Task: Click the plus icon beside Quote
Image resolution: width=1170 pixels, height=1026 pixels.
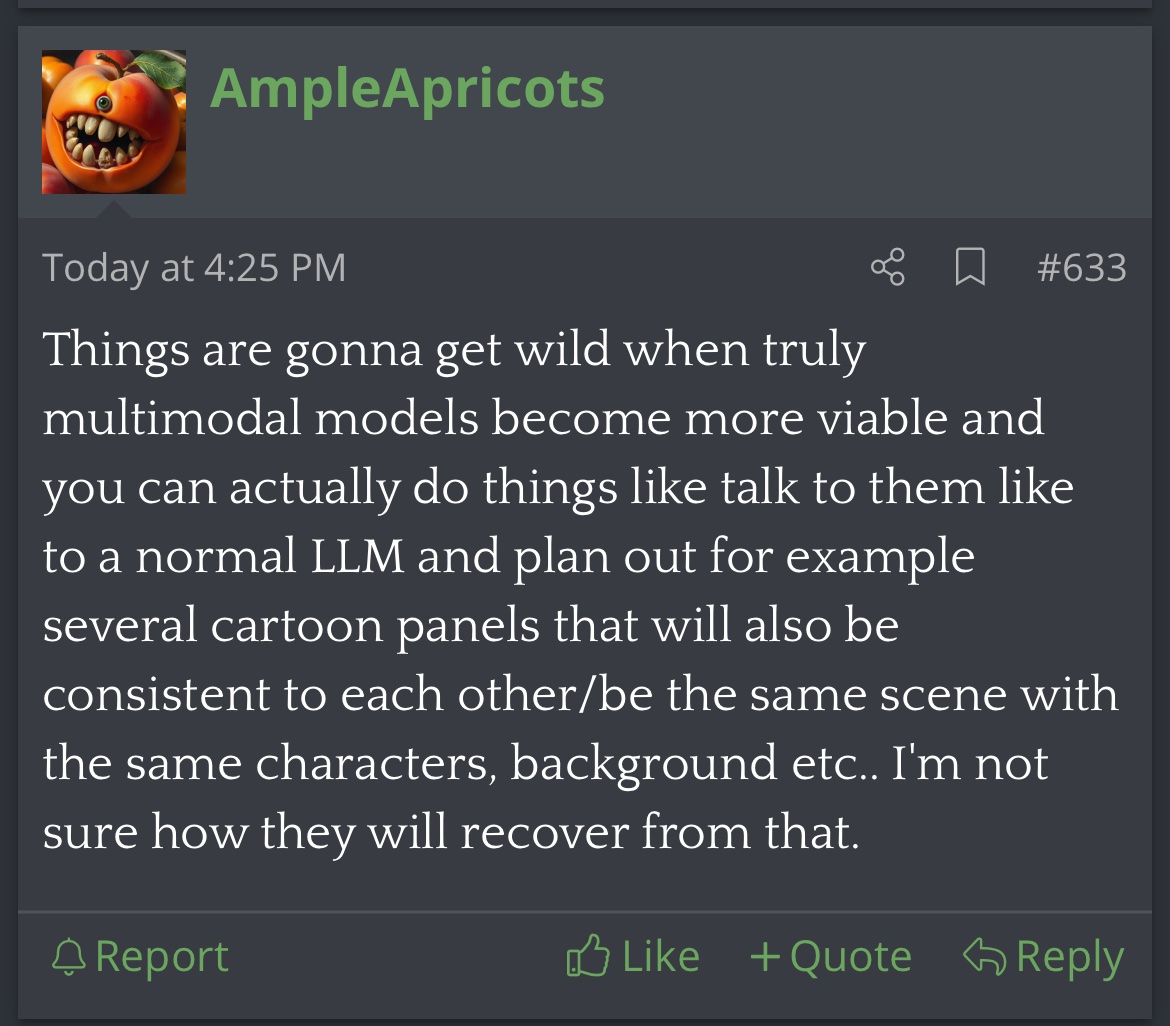Action: [x=765, y=957]
